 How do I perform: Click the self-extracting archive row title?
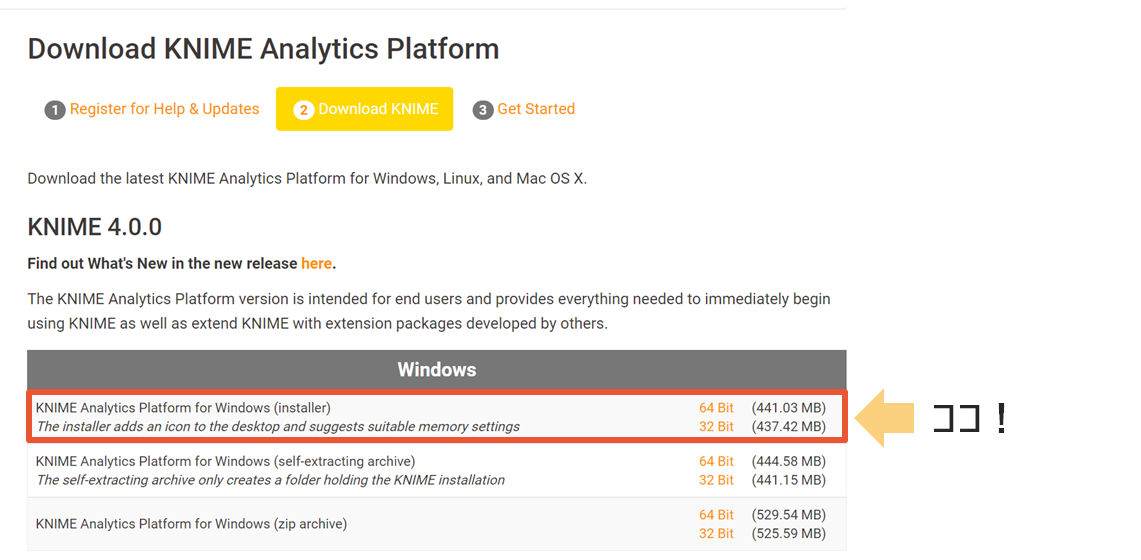[225, 461]
